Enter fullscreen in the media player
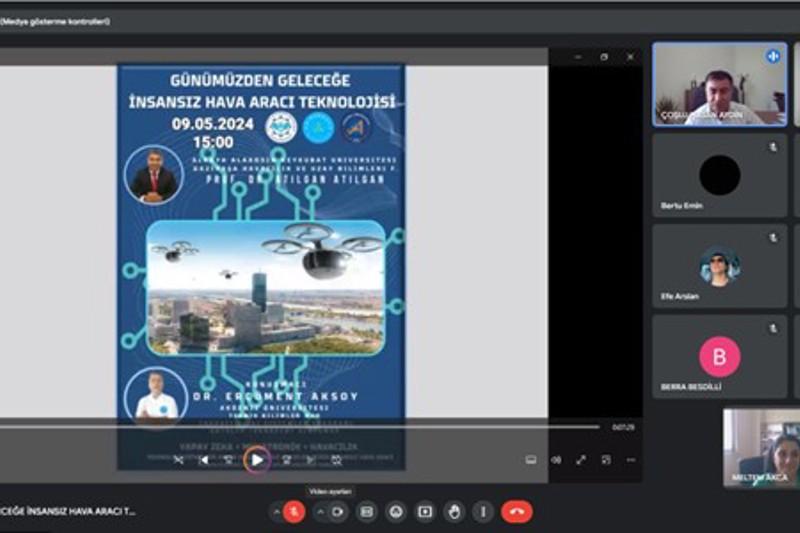This screenshot has height=533, width=800. click(x=581, y=460)
